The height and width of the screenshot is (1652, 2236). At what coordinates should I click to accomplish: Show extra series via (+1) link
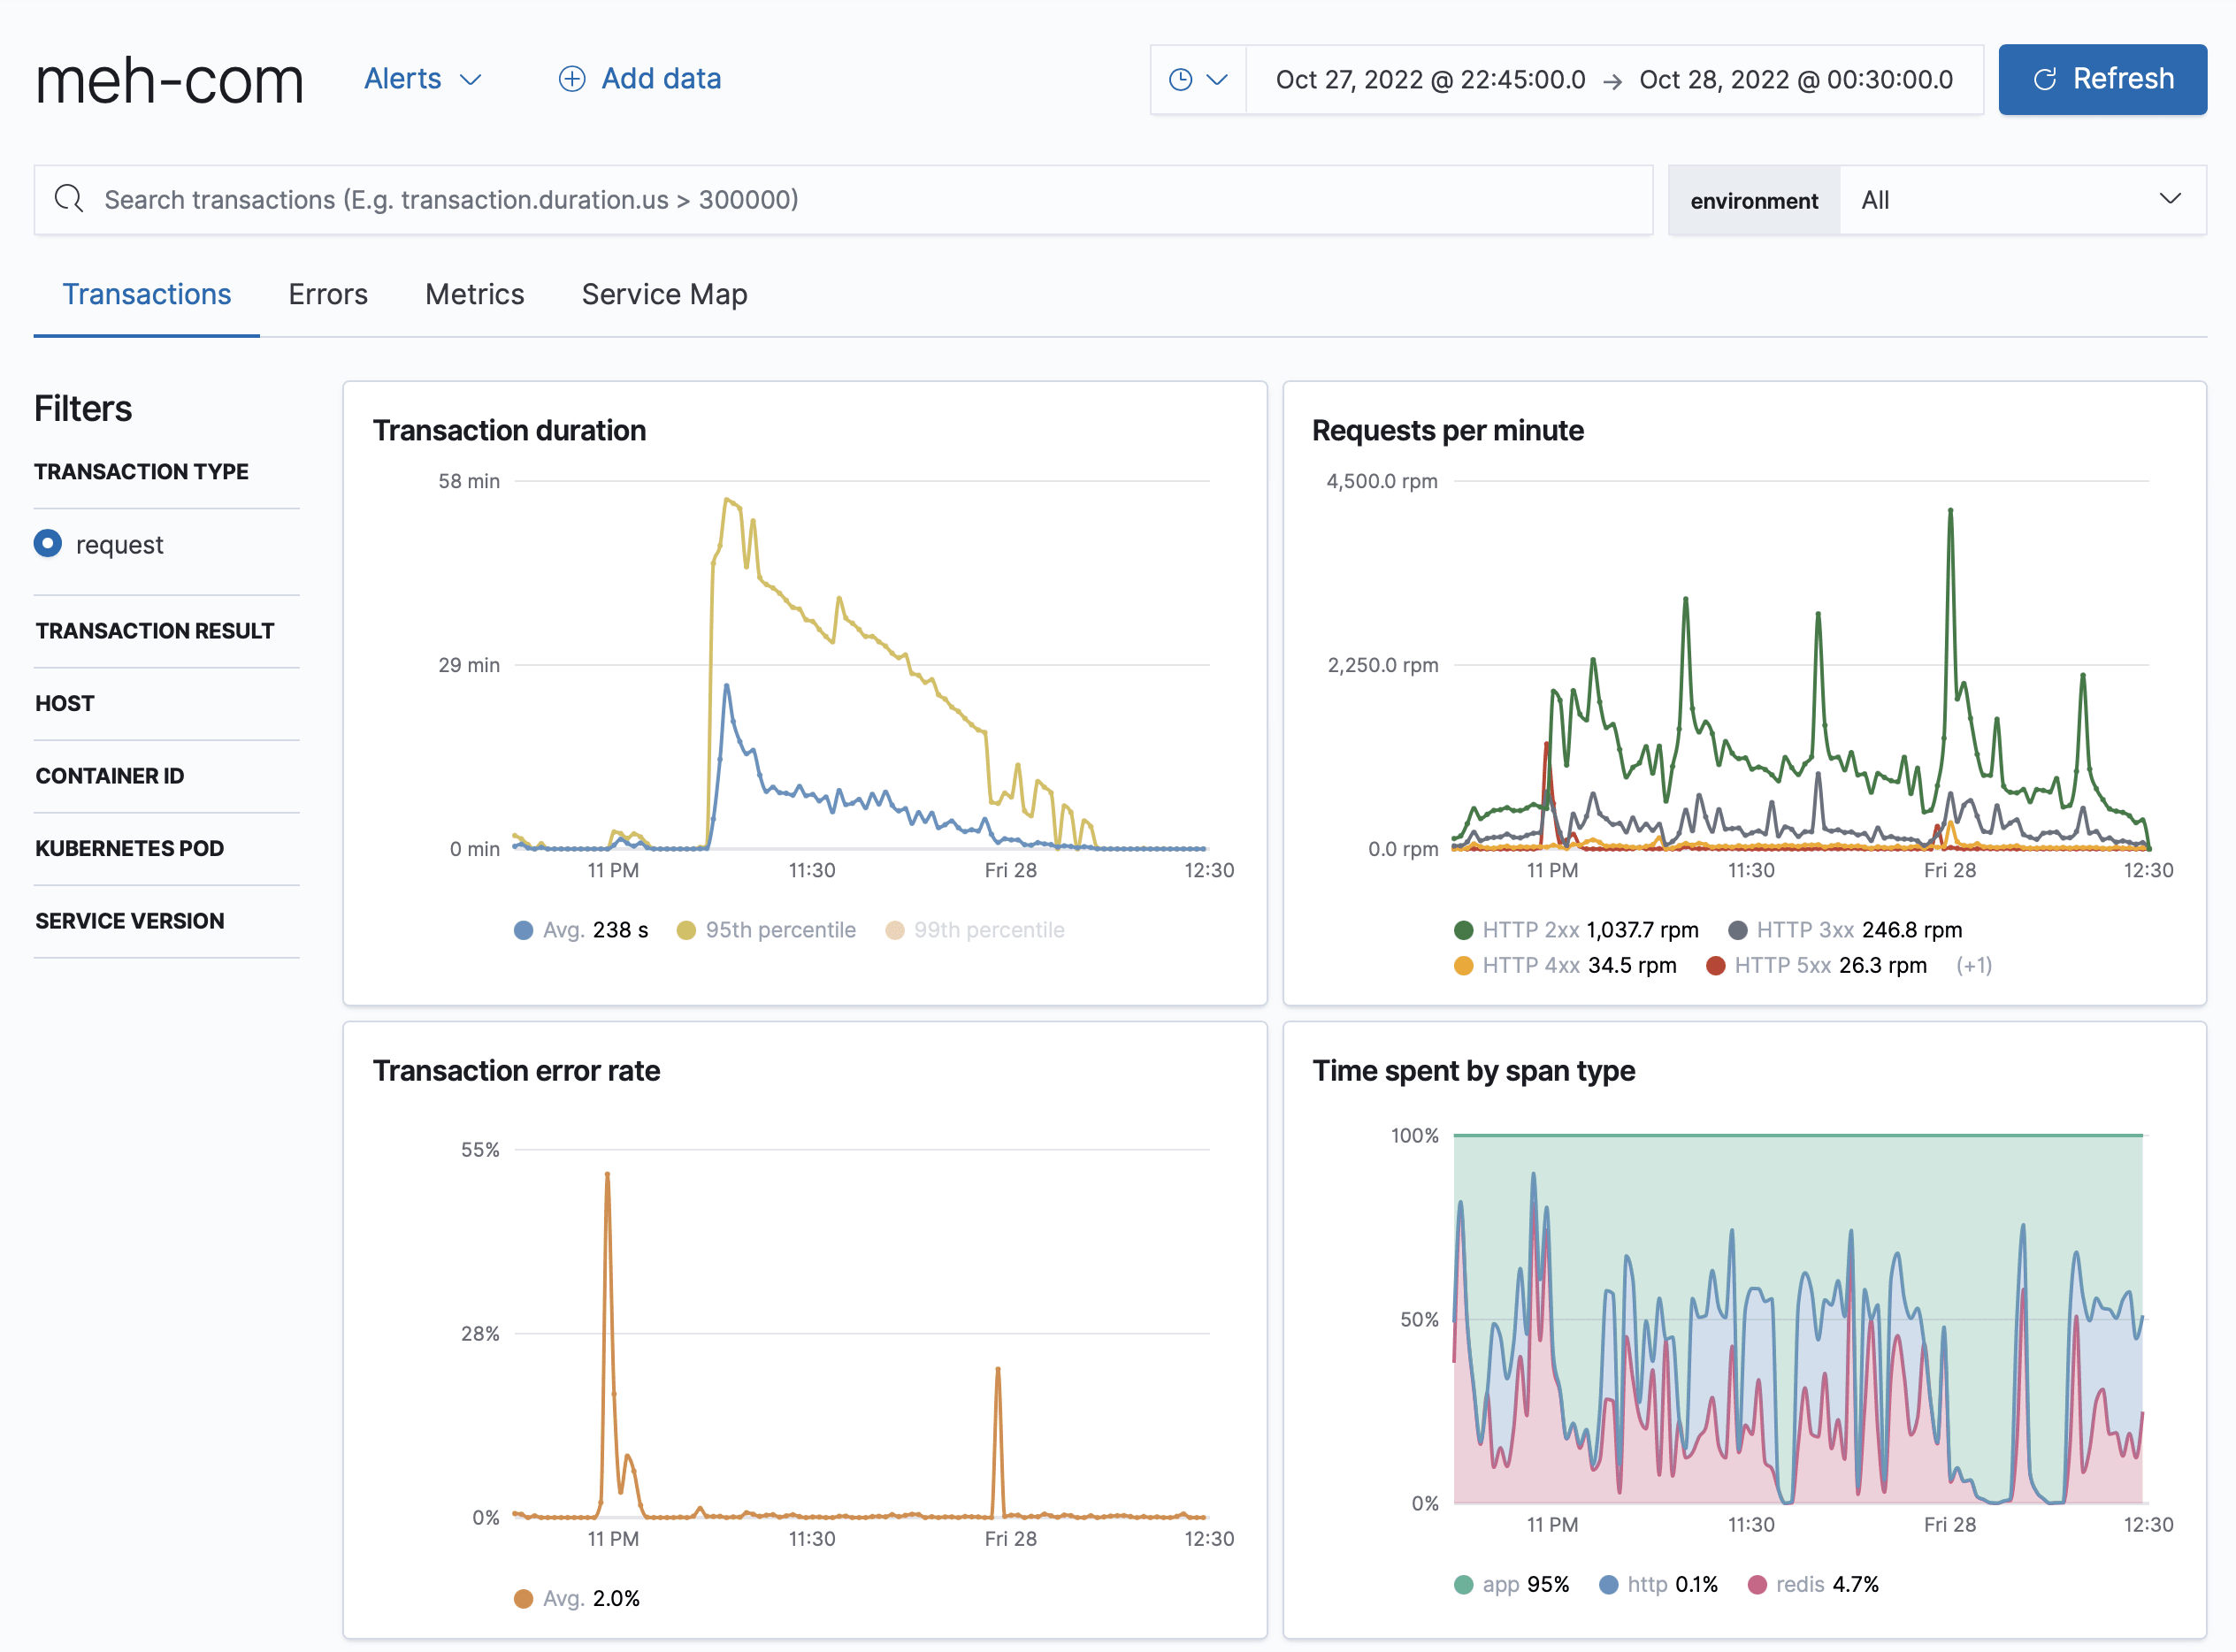pos(1974,966)
